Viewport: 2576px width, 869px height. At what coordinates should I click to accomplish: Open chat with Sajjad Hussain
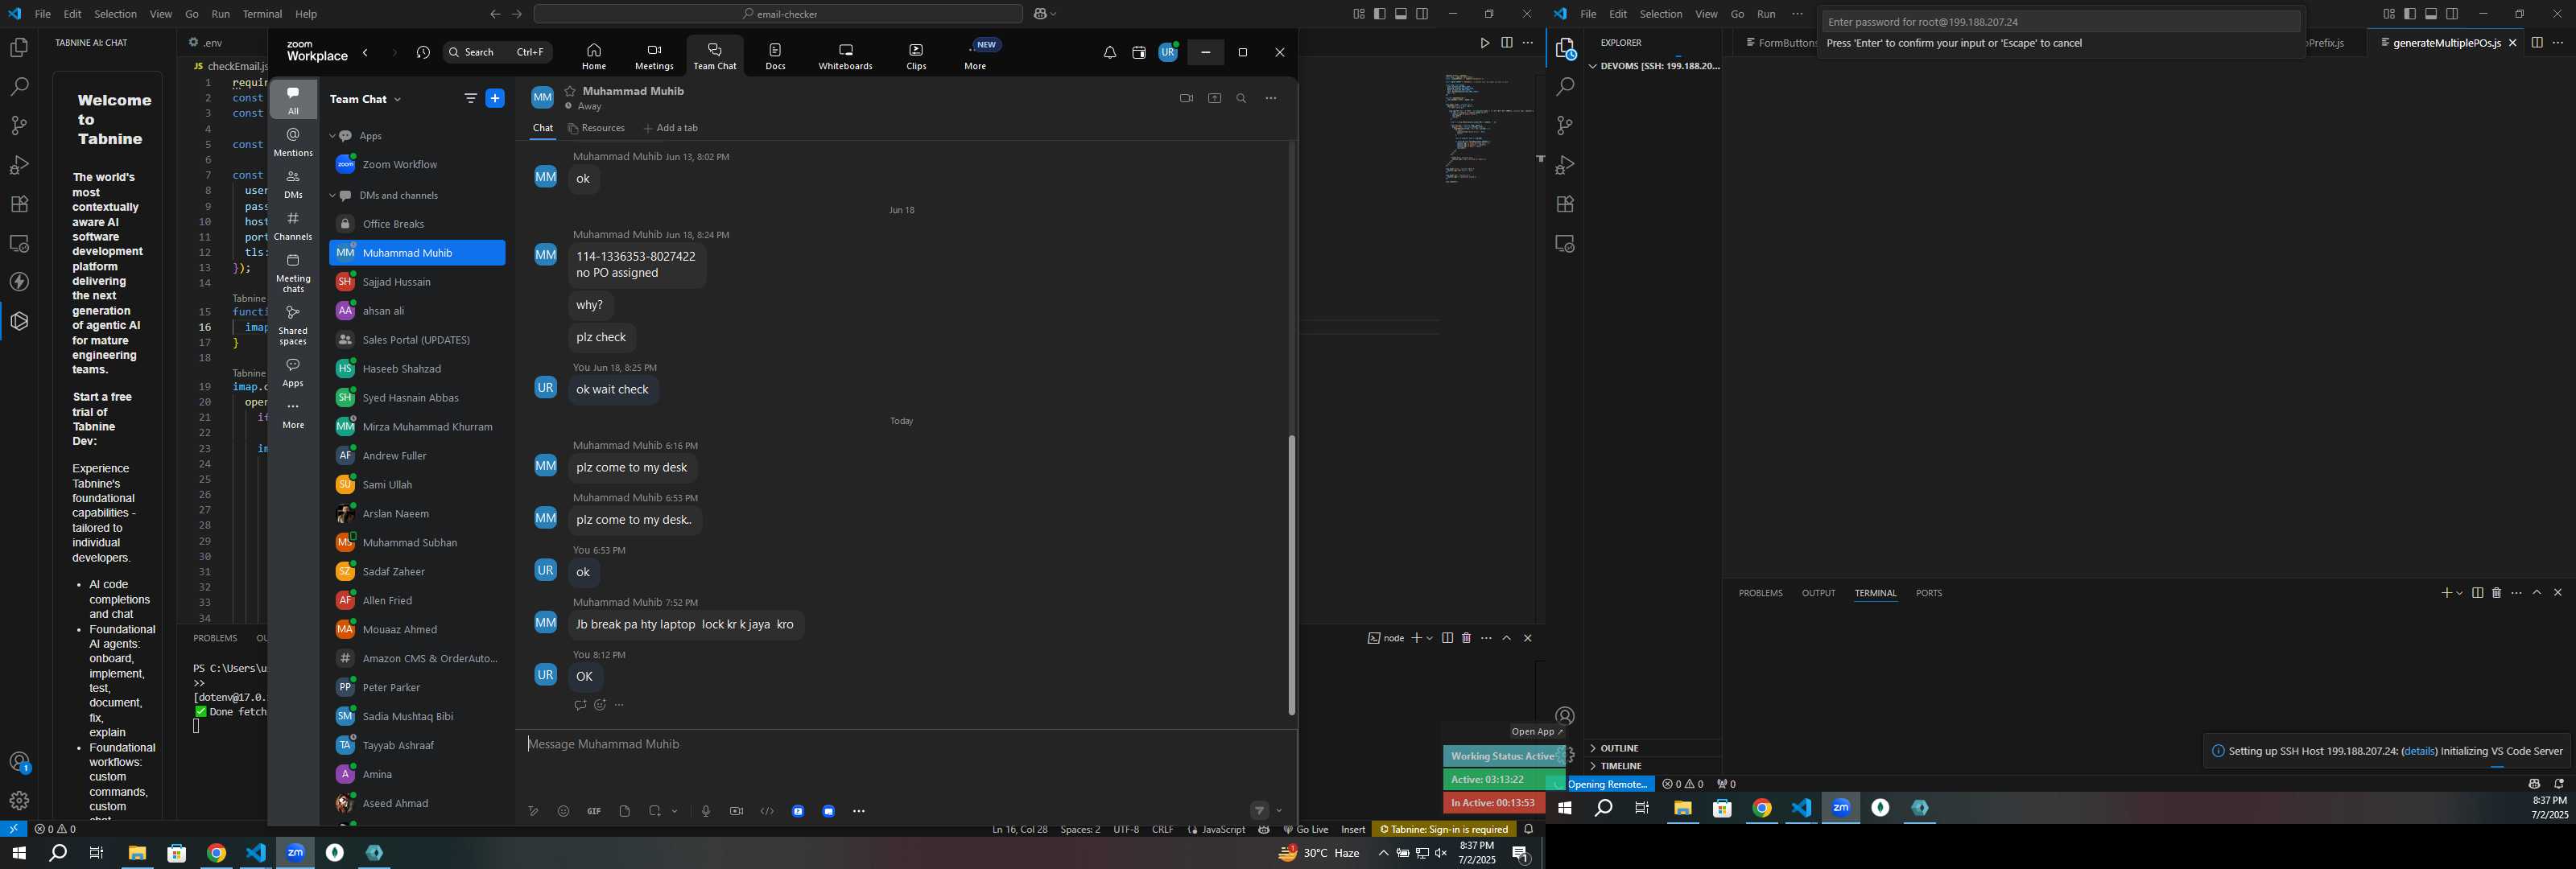point(417,282)
